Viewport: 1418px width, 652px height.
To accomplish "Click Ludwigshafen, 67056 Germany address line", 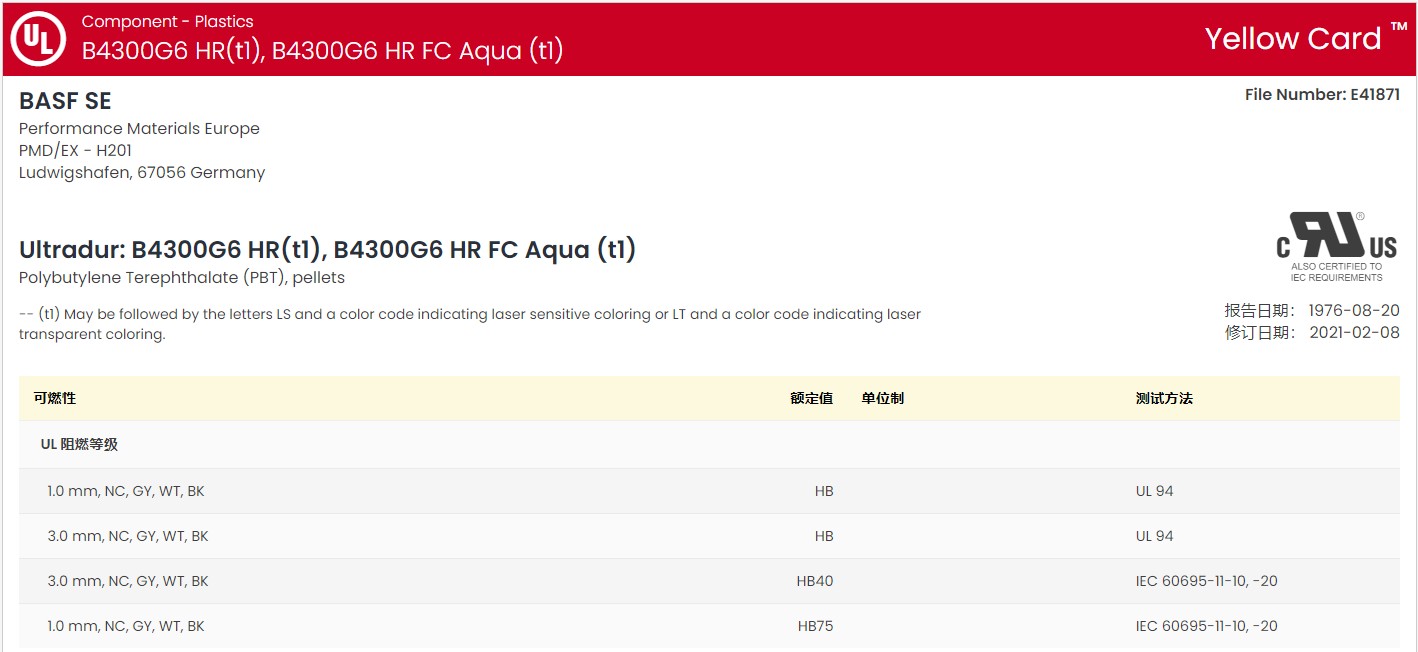I will [142, 173].
